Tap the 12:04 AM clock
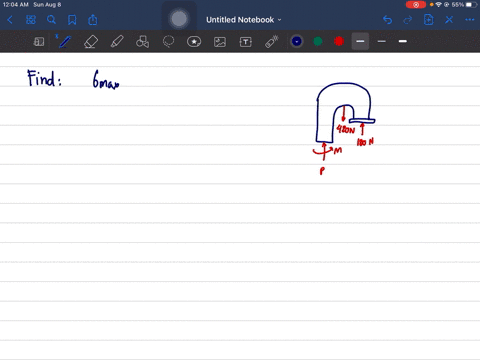Viewport: 480px width, 360px height. pos(15,5)
